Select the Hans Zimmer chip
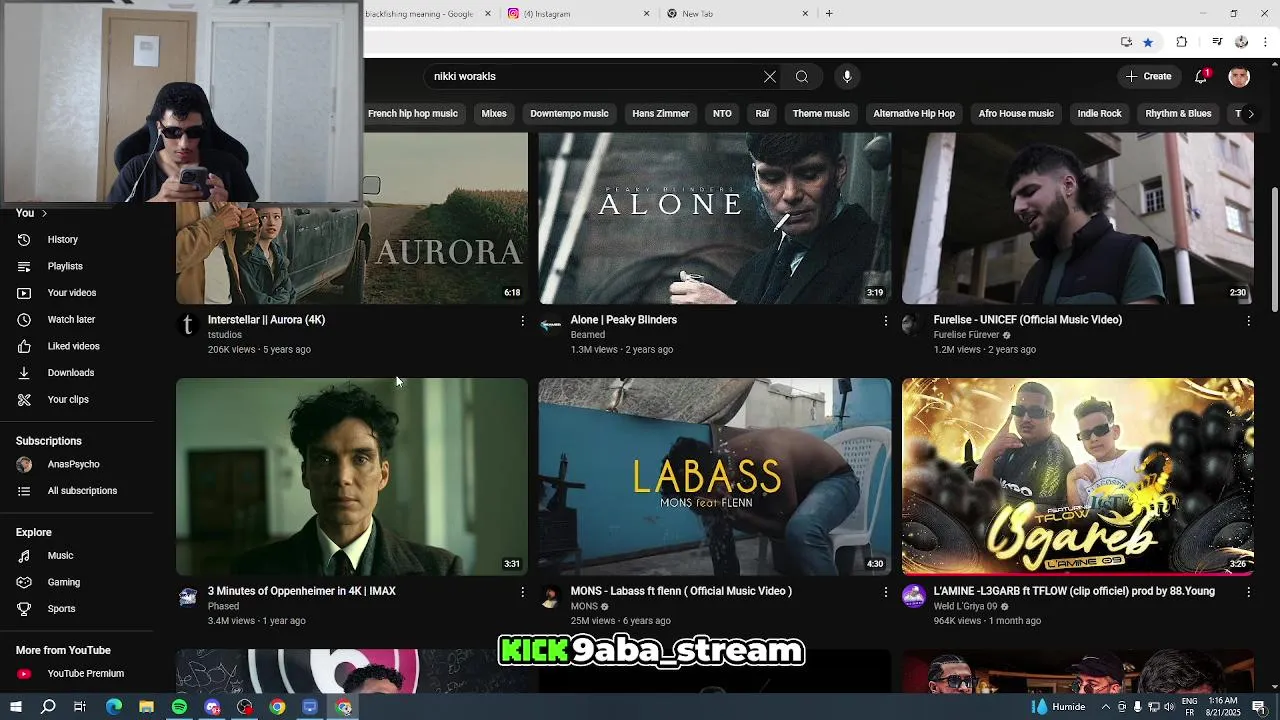1280x720 pixels. click(661, 114)
